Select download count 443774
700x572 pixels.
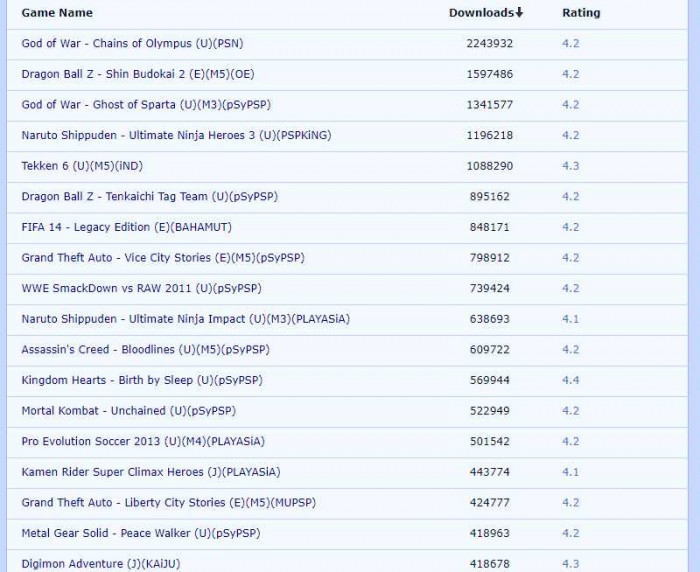490,472
